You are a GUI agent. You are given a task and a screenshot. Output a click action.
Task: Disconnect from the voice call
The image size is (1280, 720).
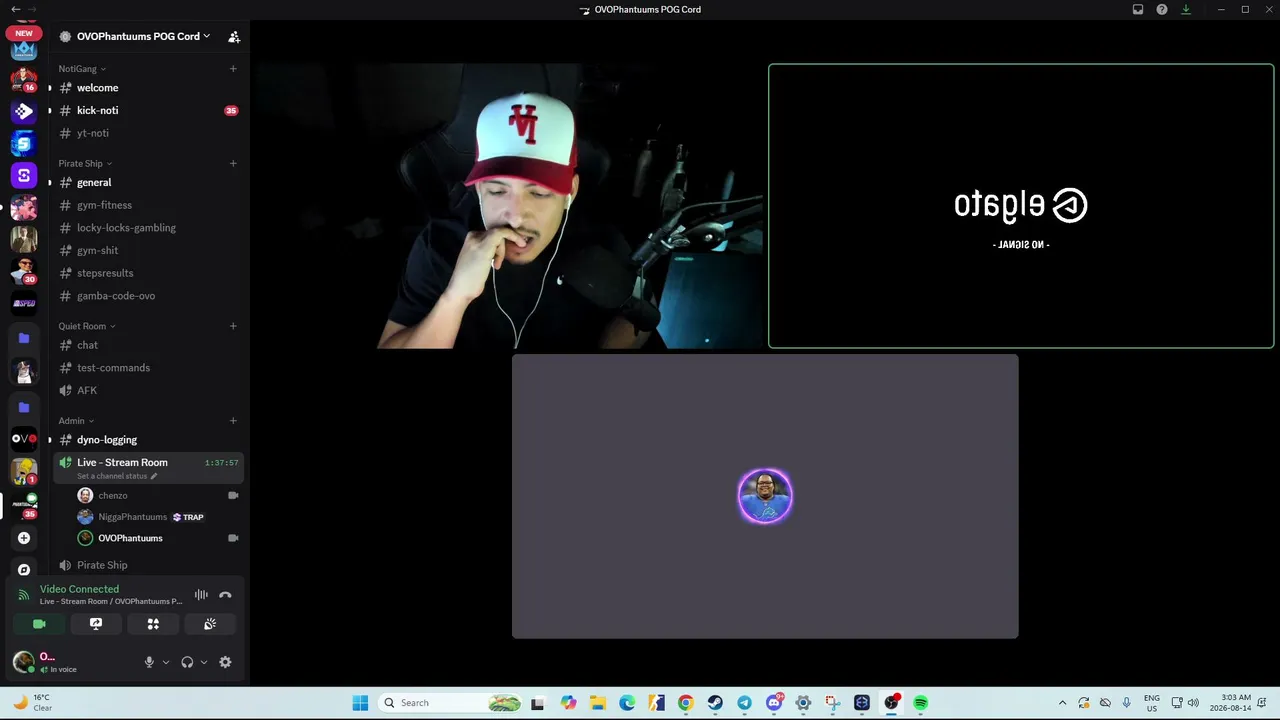click(225, 595)
